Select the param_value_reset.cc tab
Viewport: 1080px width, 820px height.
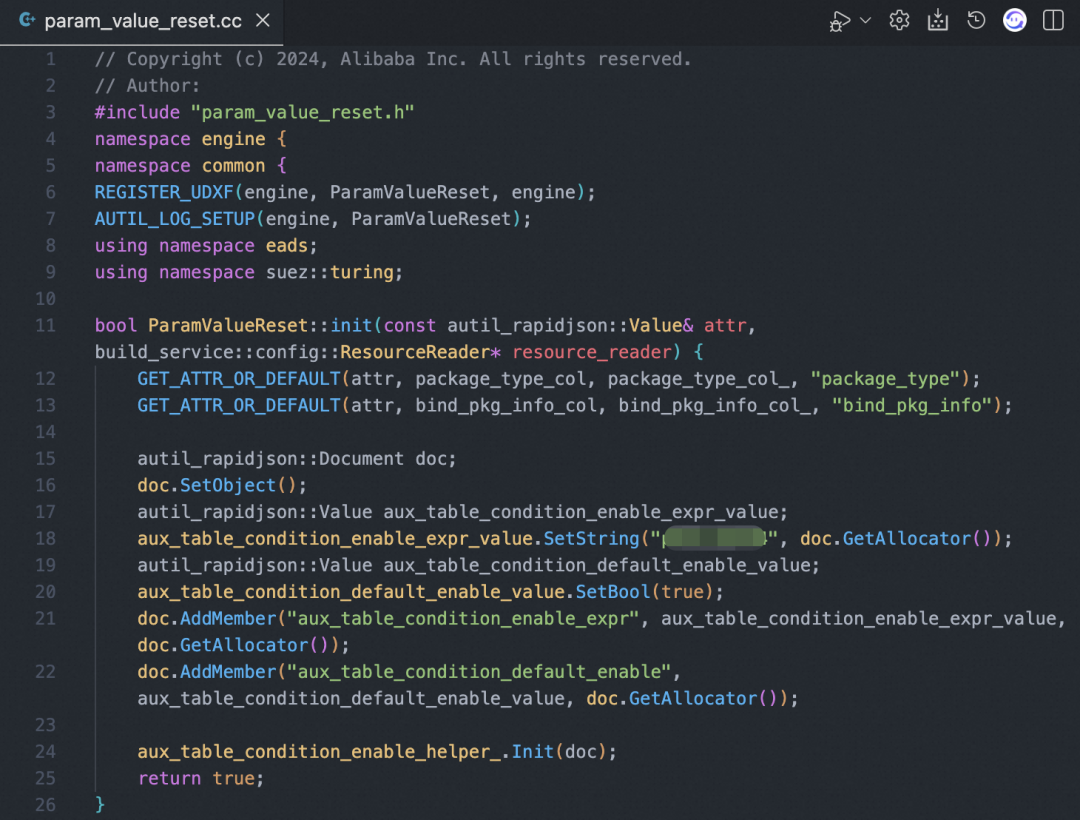tap(142, 21)
